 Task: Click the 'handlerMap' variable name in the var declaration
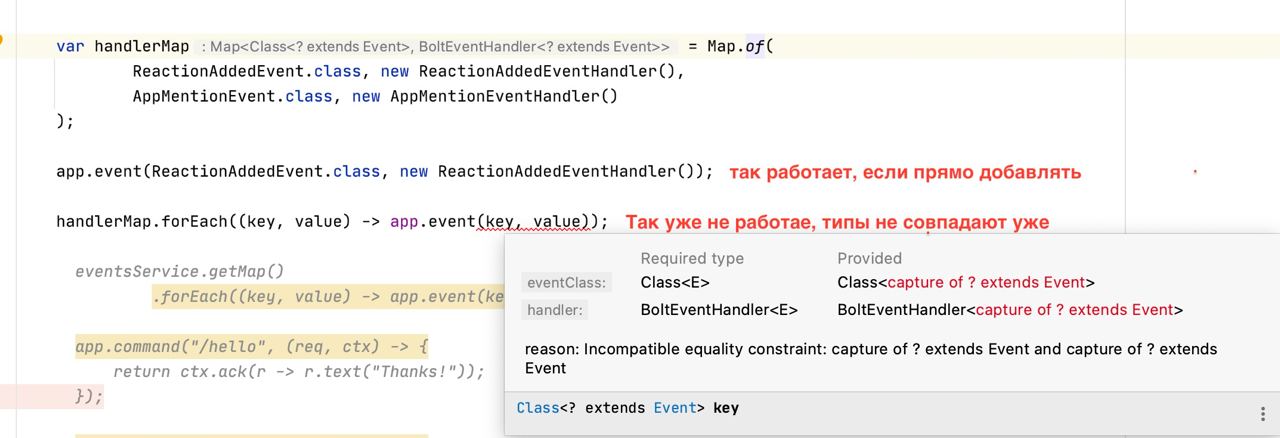(141, 47)
